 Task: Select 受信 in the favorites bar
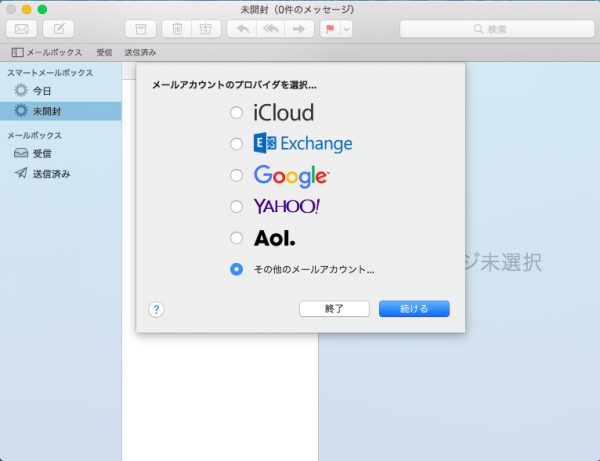tap(104, 52)
